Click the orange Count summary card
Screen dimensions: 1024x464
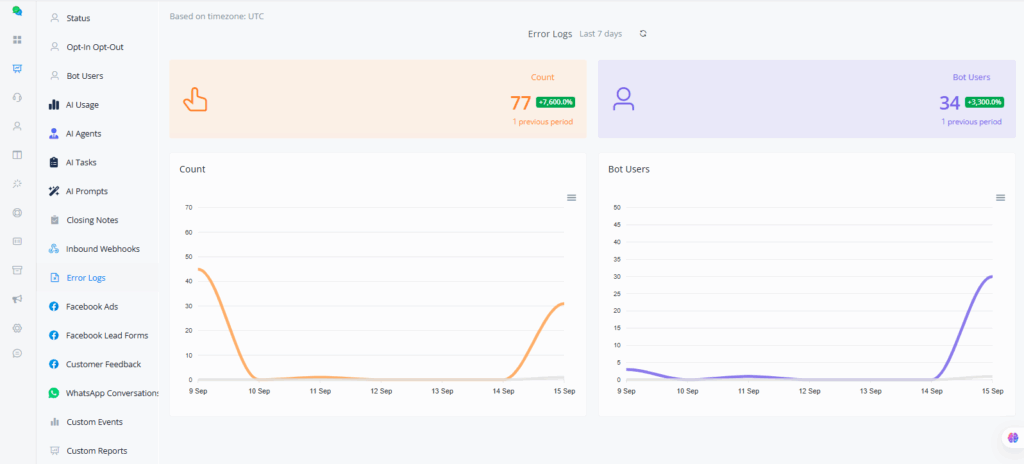point(377,99)
